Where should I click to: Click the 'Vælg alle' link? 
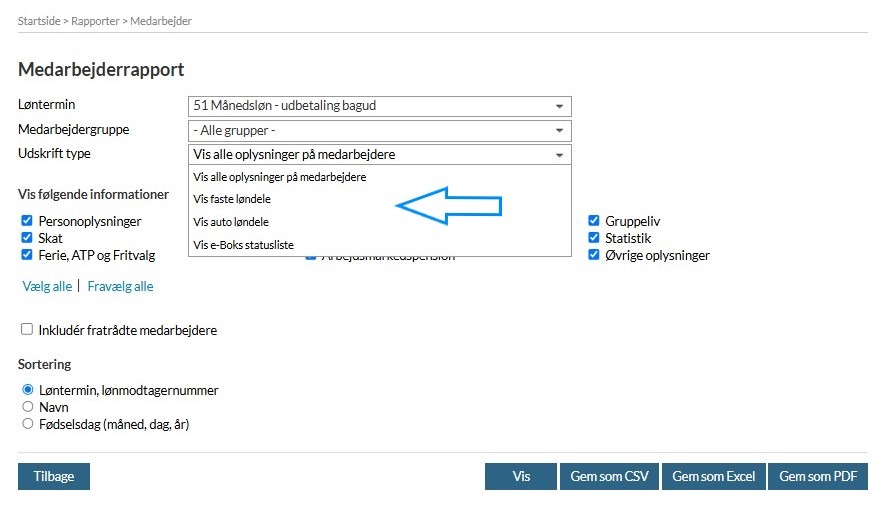point(47,286)
